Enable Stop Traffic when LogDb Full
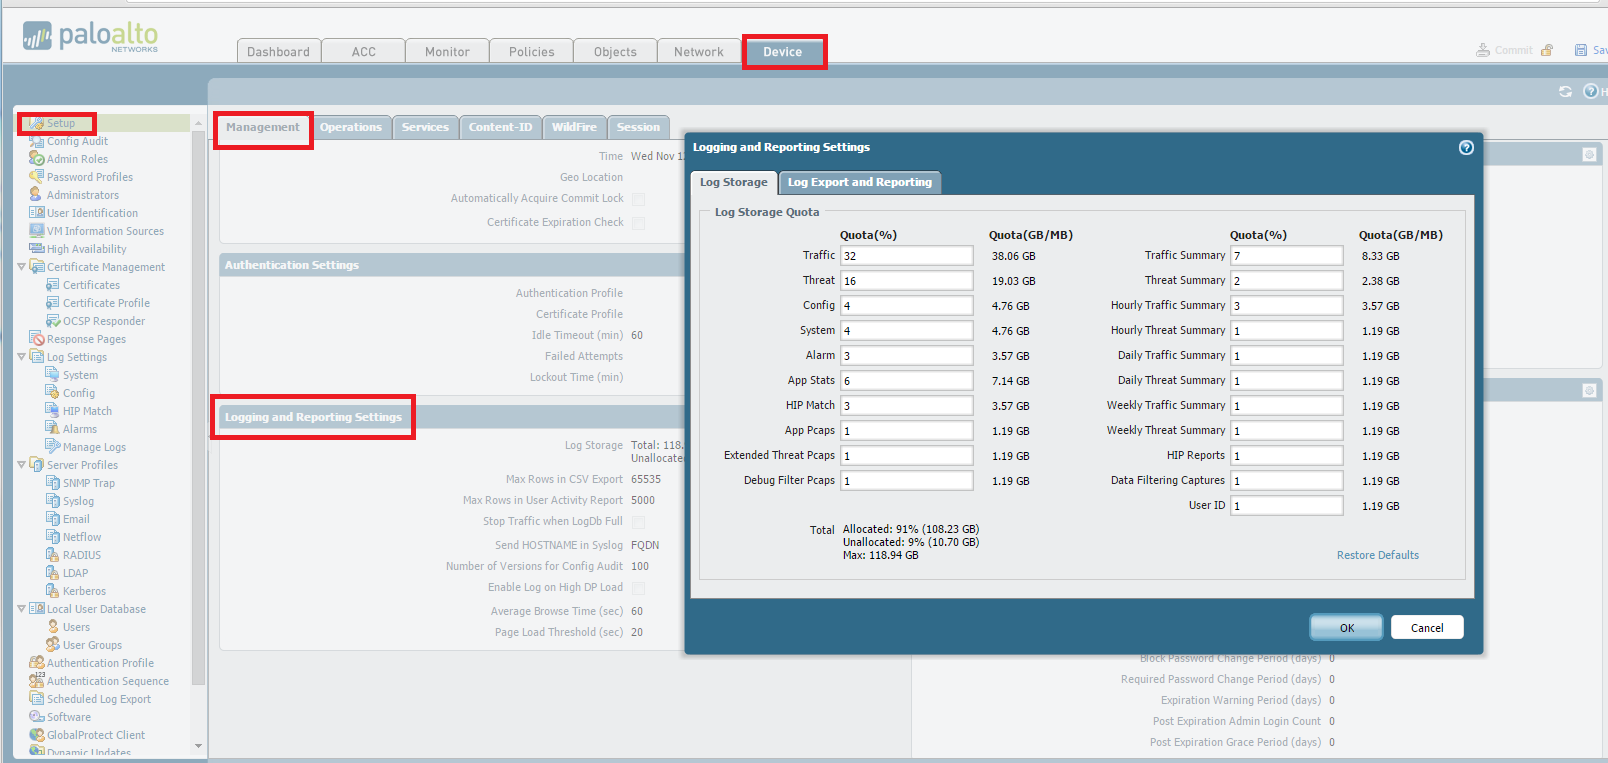Screen dimensions: 1608x763 (x=638, y=522)
